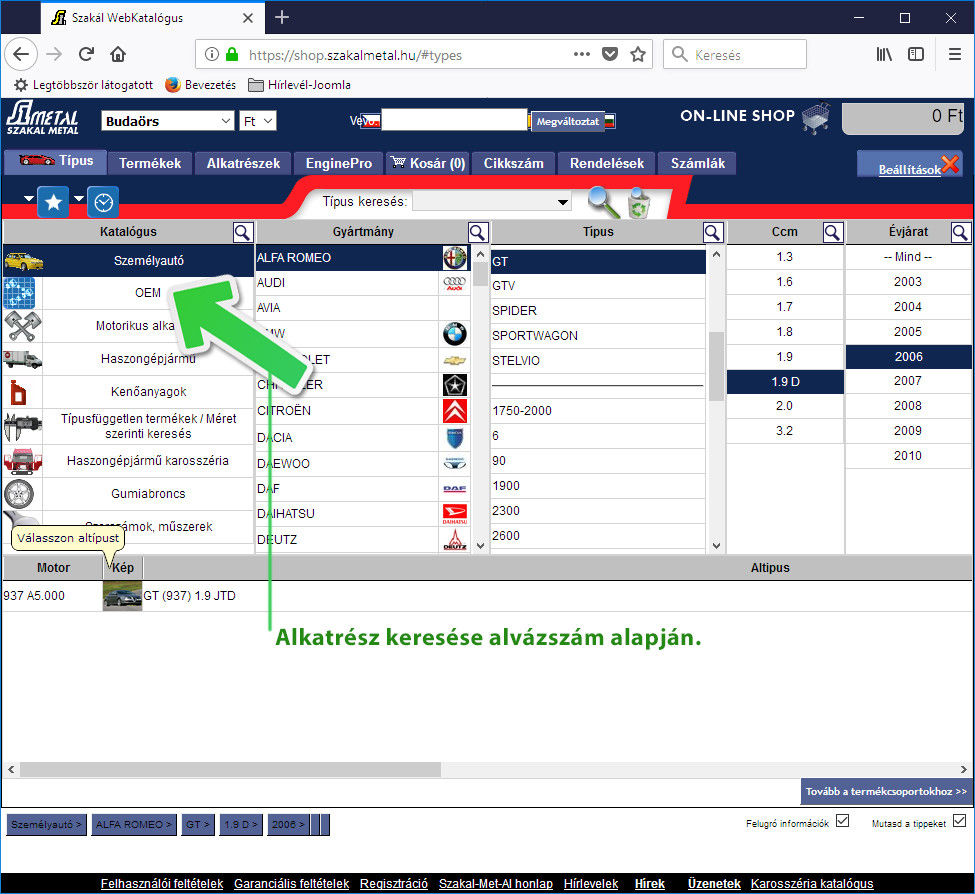Open search in the Évjárat column header
The width and height of the screenshot is (975, 894).
click(960, 233)
